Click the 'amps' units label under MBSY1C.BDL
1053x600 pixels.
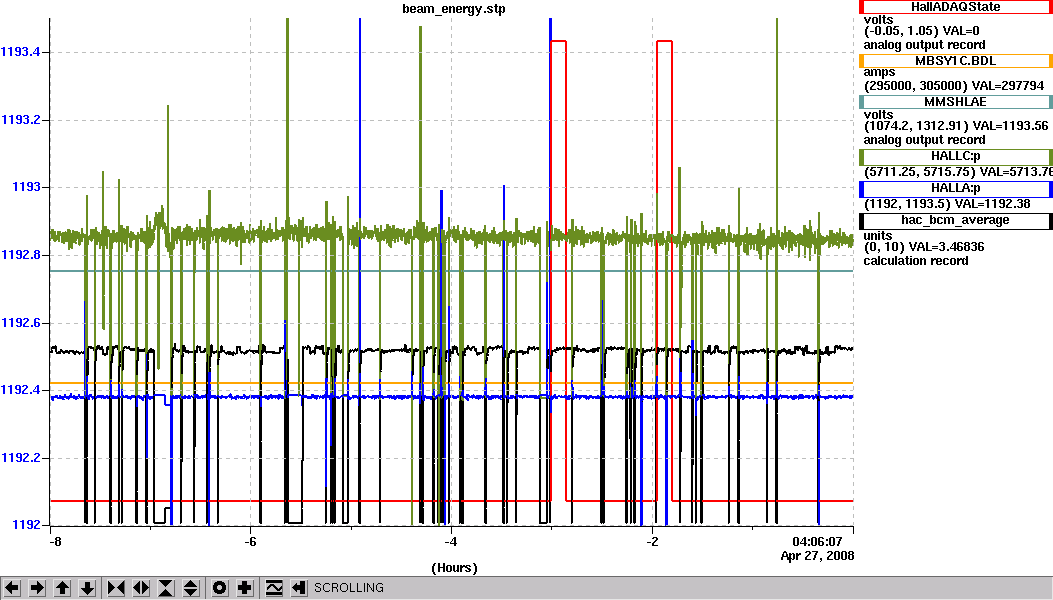879,72
